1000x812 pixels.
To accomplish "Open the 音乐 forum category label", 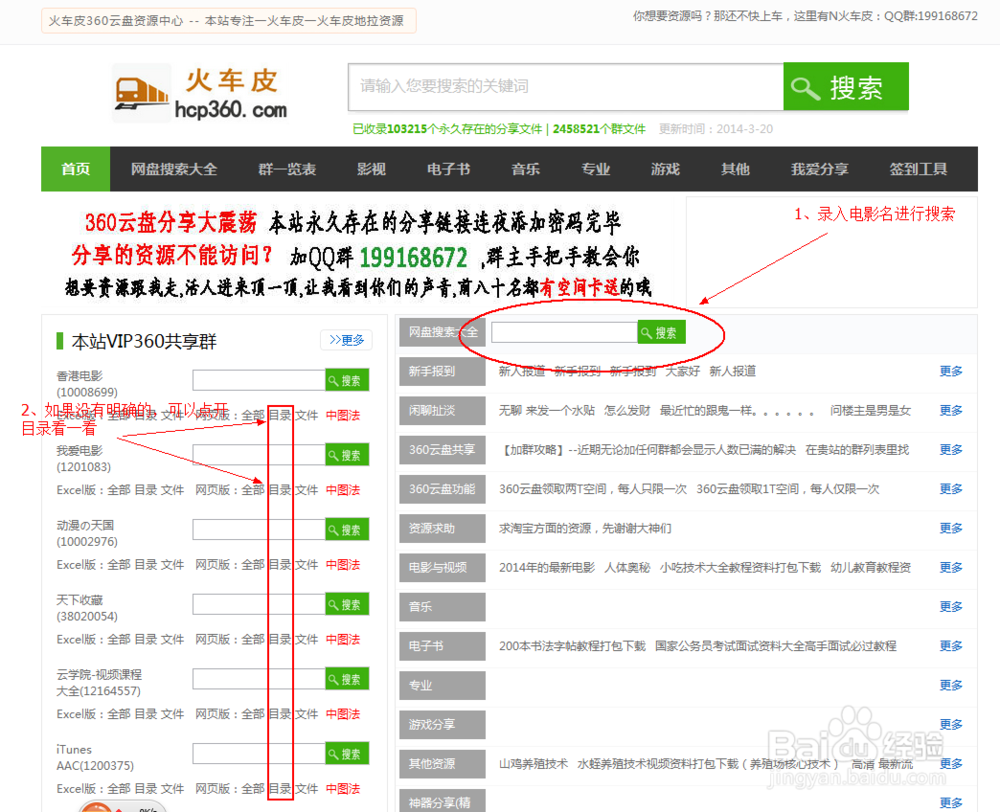I will (x=442, y=607).
